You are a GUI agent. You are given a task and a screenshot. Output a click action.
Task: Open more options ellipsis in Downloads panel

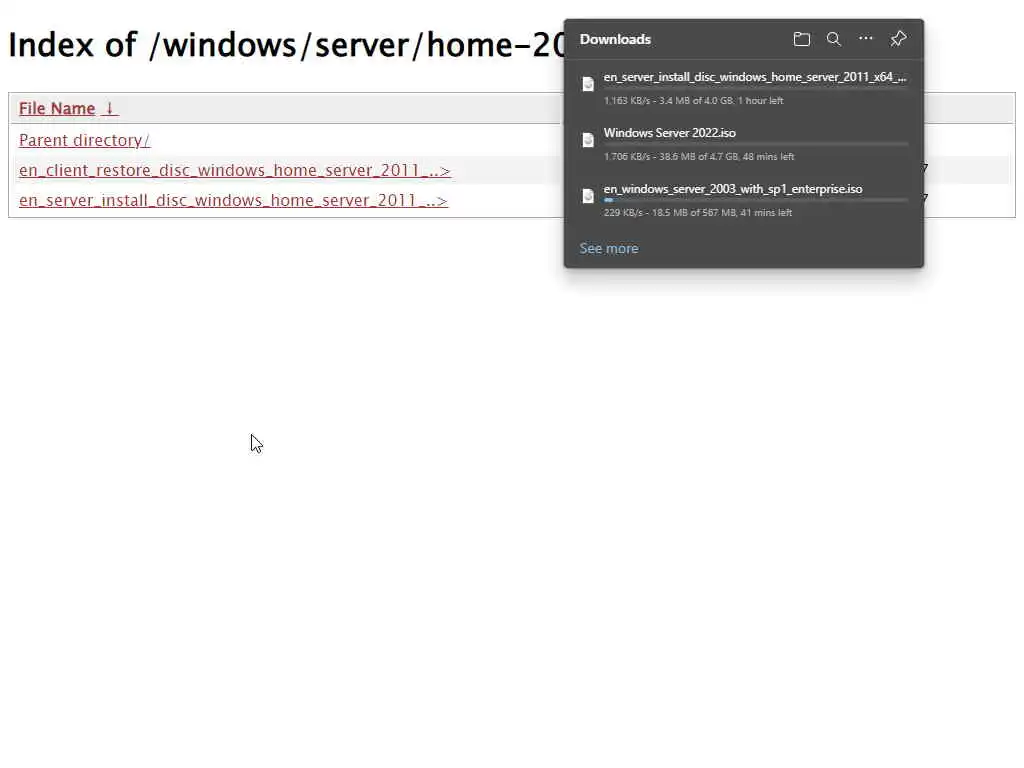[865, 39]
